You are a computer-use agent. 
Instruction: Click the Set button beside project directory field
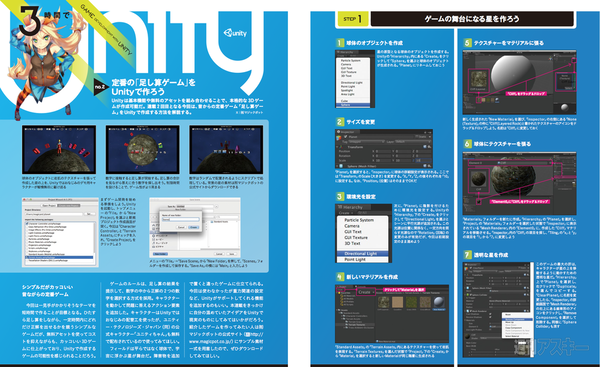(x=90, y=214)
